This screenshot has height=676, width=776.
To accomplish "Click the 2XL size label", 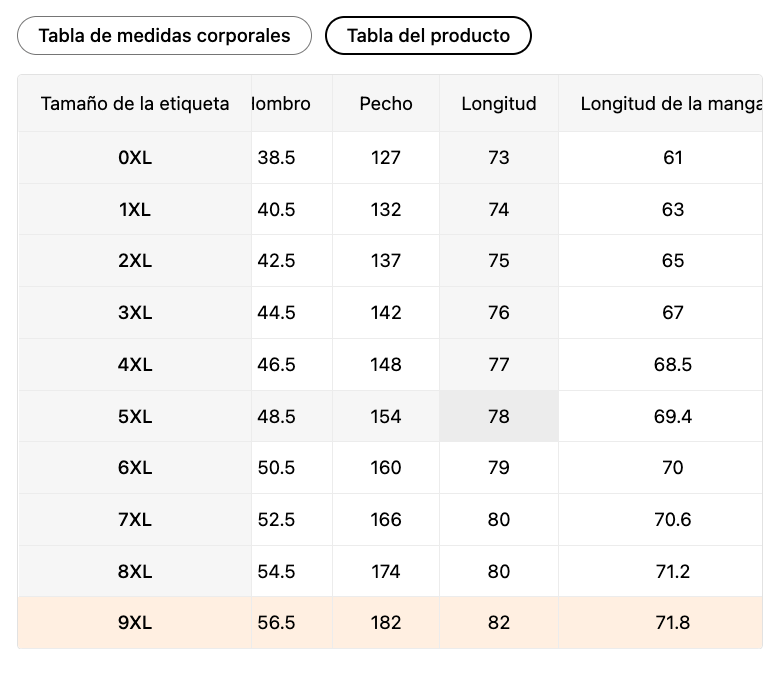I will point(135,261).
